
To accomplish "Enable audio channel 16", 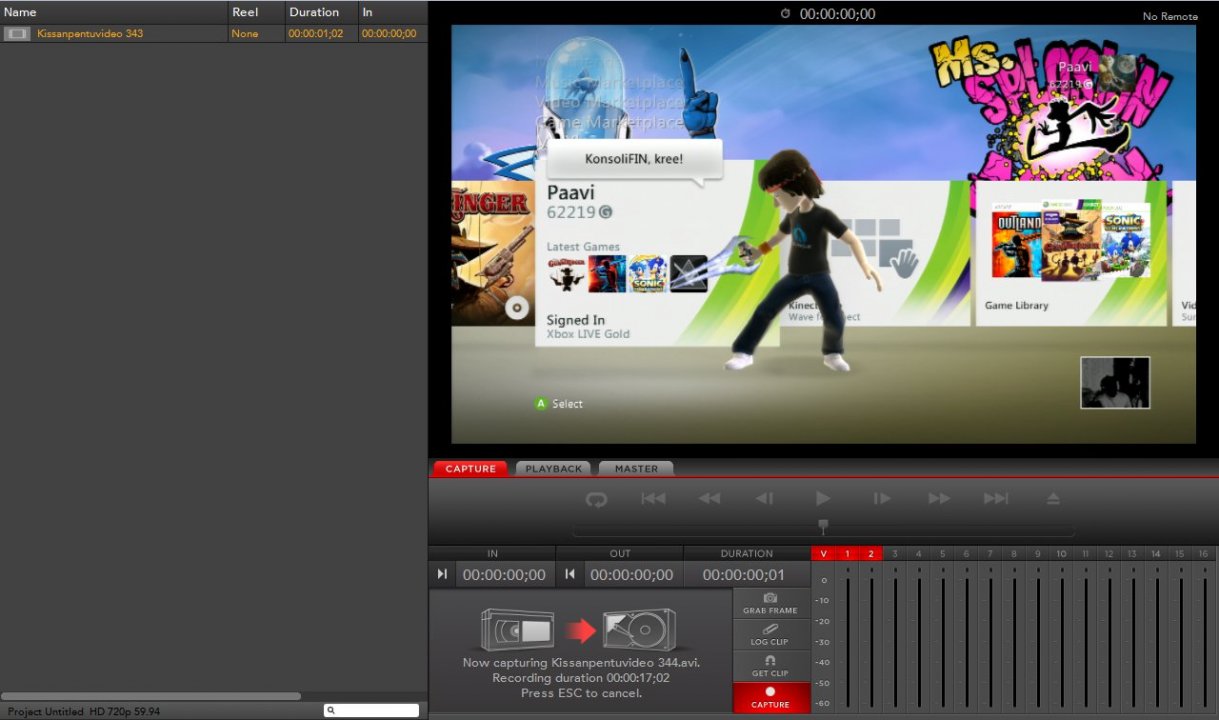I will 1203,554.
